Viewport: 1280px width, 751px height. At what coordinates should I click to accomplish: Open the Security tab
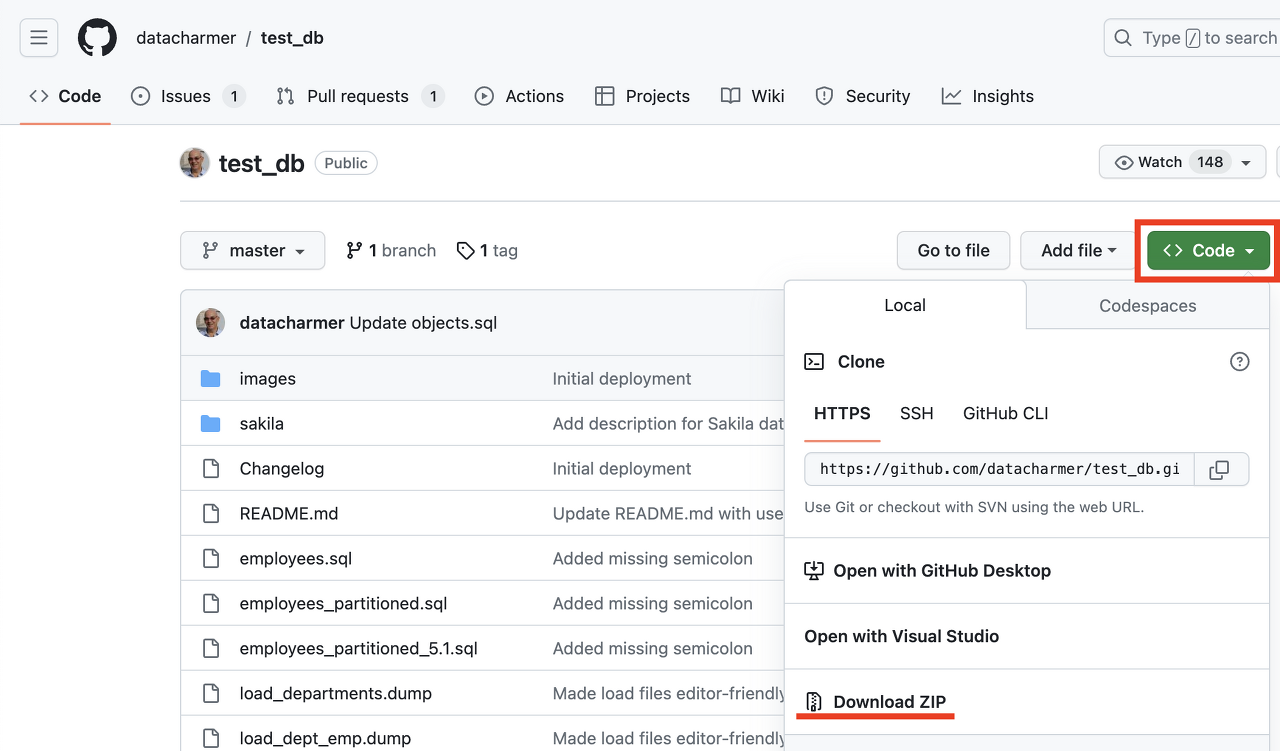tap(863, 96)
